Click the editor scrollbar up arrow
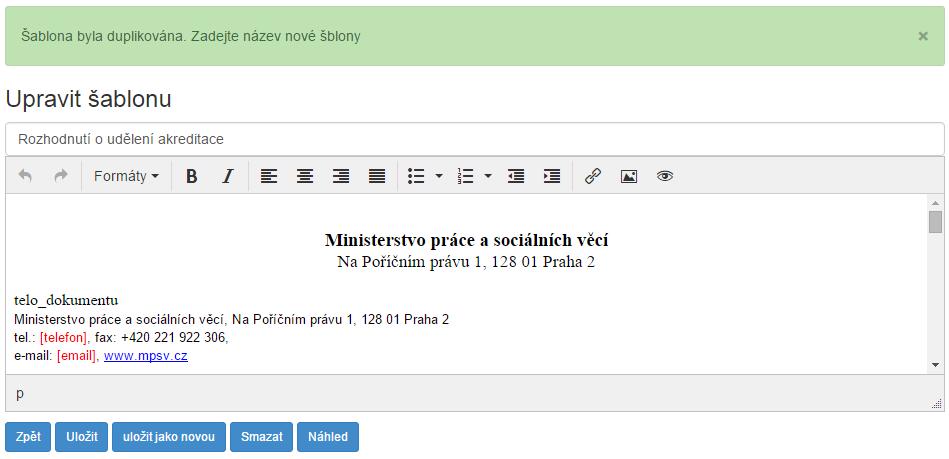This screenshot has width=949, height=459. [935, 203]
